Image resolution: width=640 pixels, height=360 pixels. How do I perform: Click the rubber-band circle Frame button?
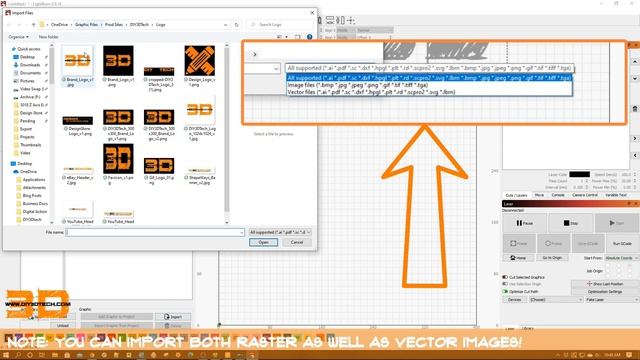click(553, 243)
